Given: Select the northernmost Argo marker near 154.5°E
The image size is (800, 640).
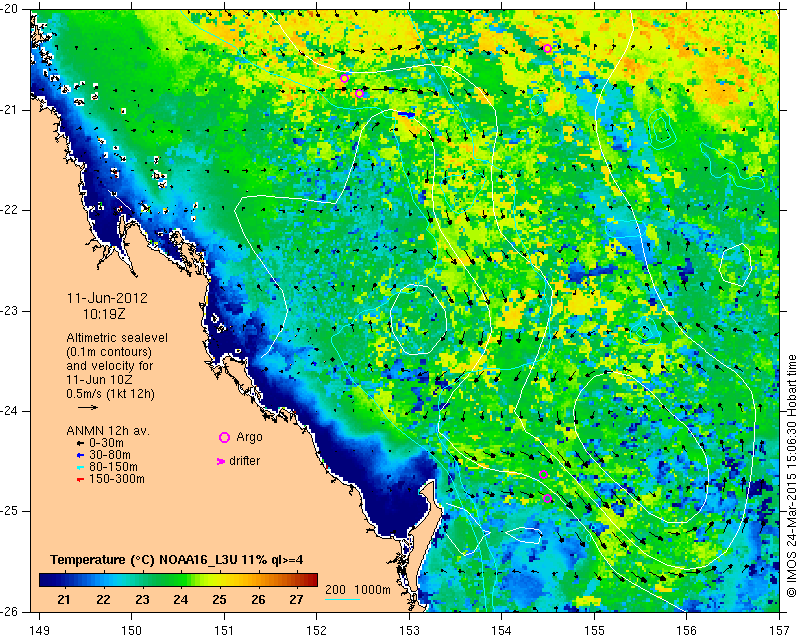Looking at the screenshot, I should coord(547,48).
